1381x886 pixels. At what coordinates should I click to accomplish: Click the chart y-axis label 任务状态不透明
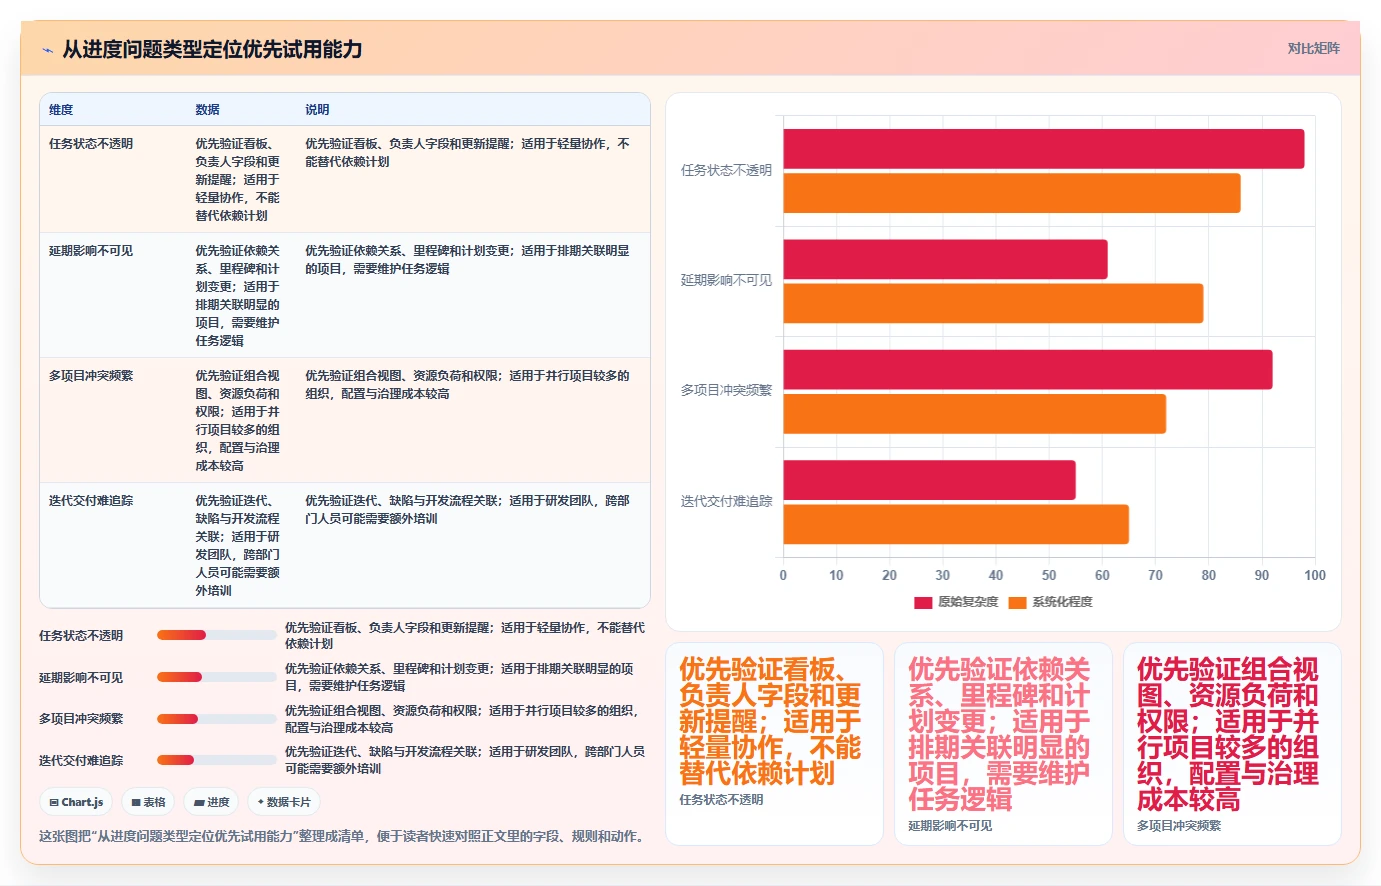[x=726, y=171]
